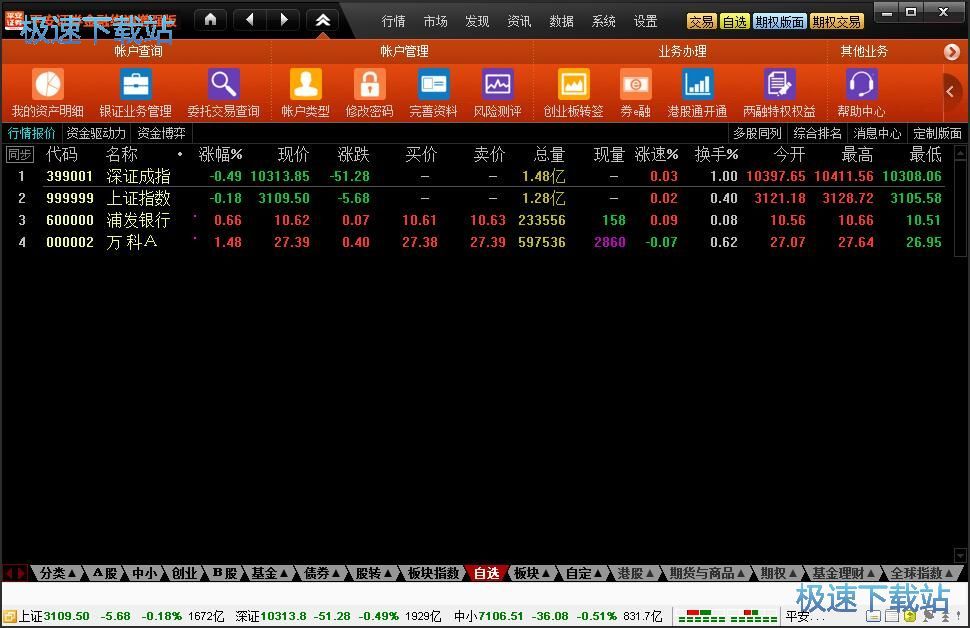Click the 多股同列 button
Screen dimensions: 970x628
[x=757, y=133]
